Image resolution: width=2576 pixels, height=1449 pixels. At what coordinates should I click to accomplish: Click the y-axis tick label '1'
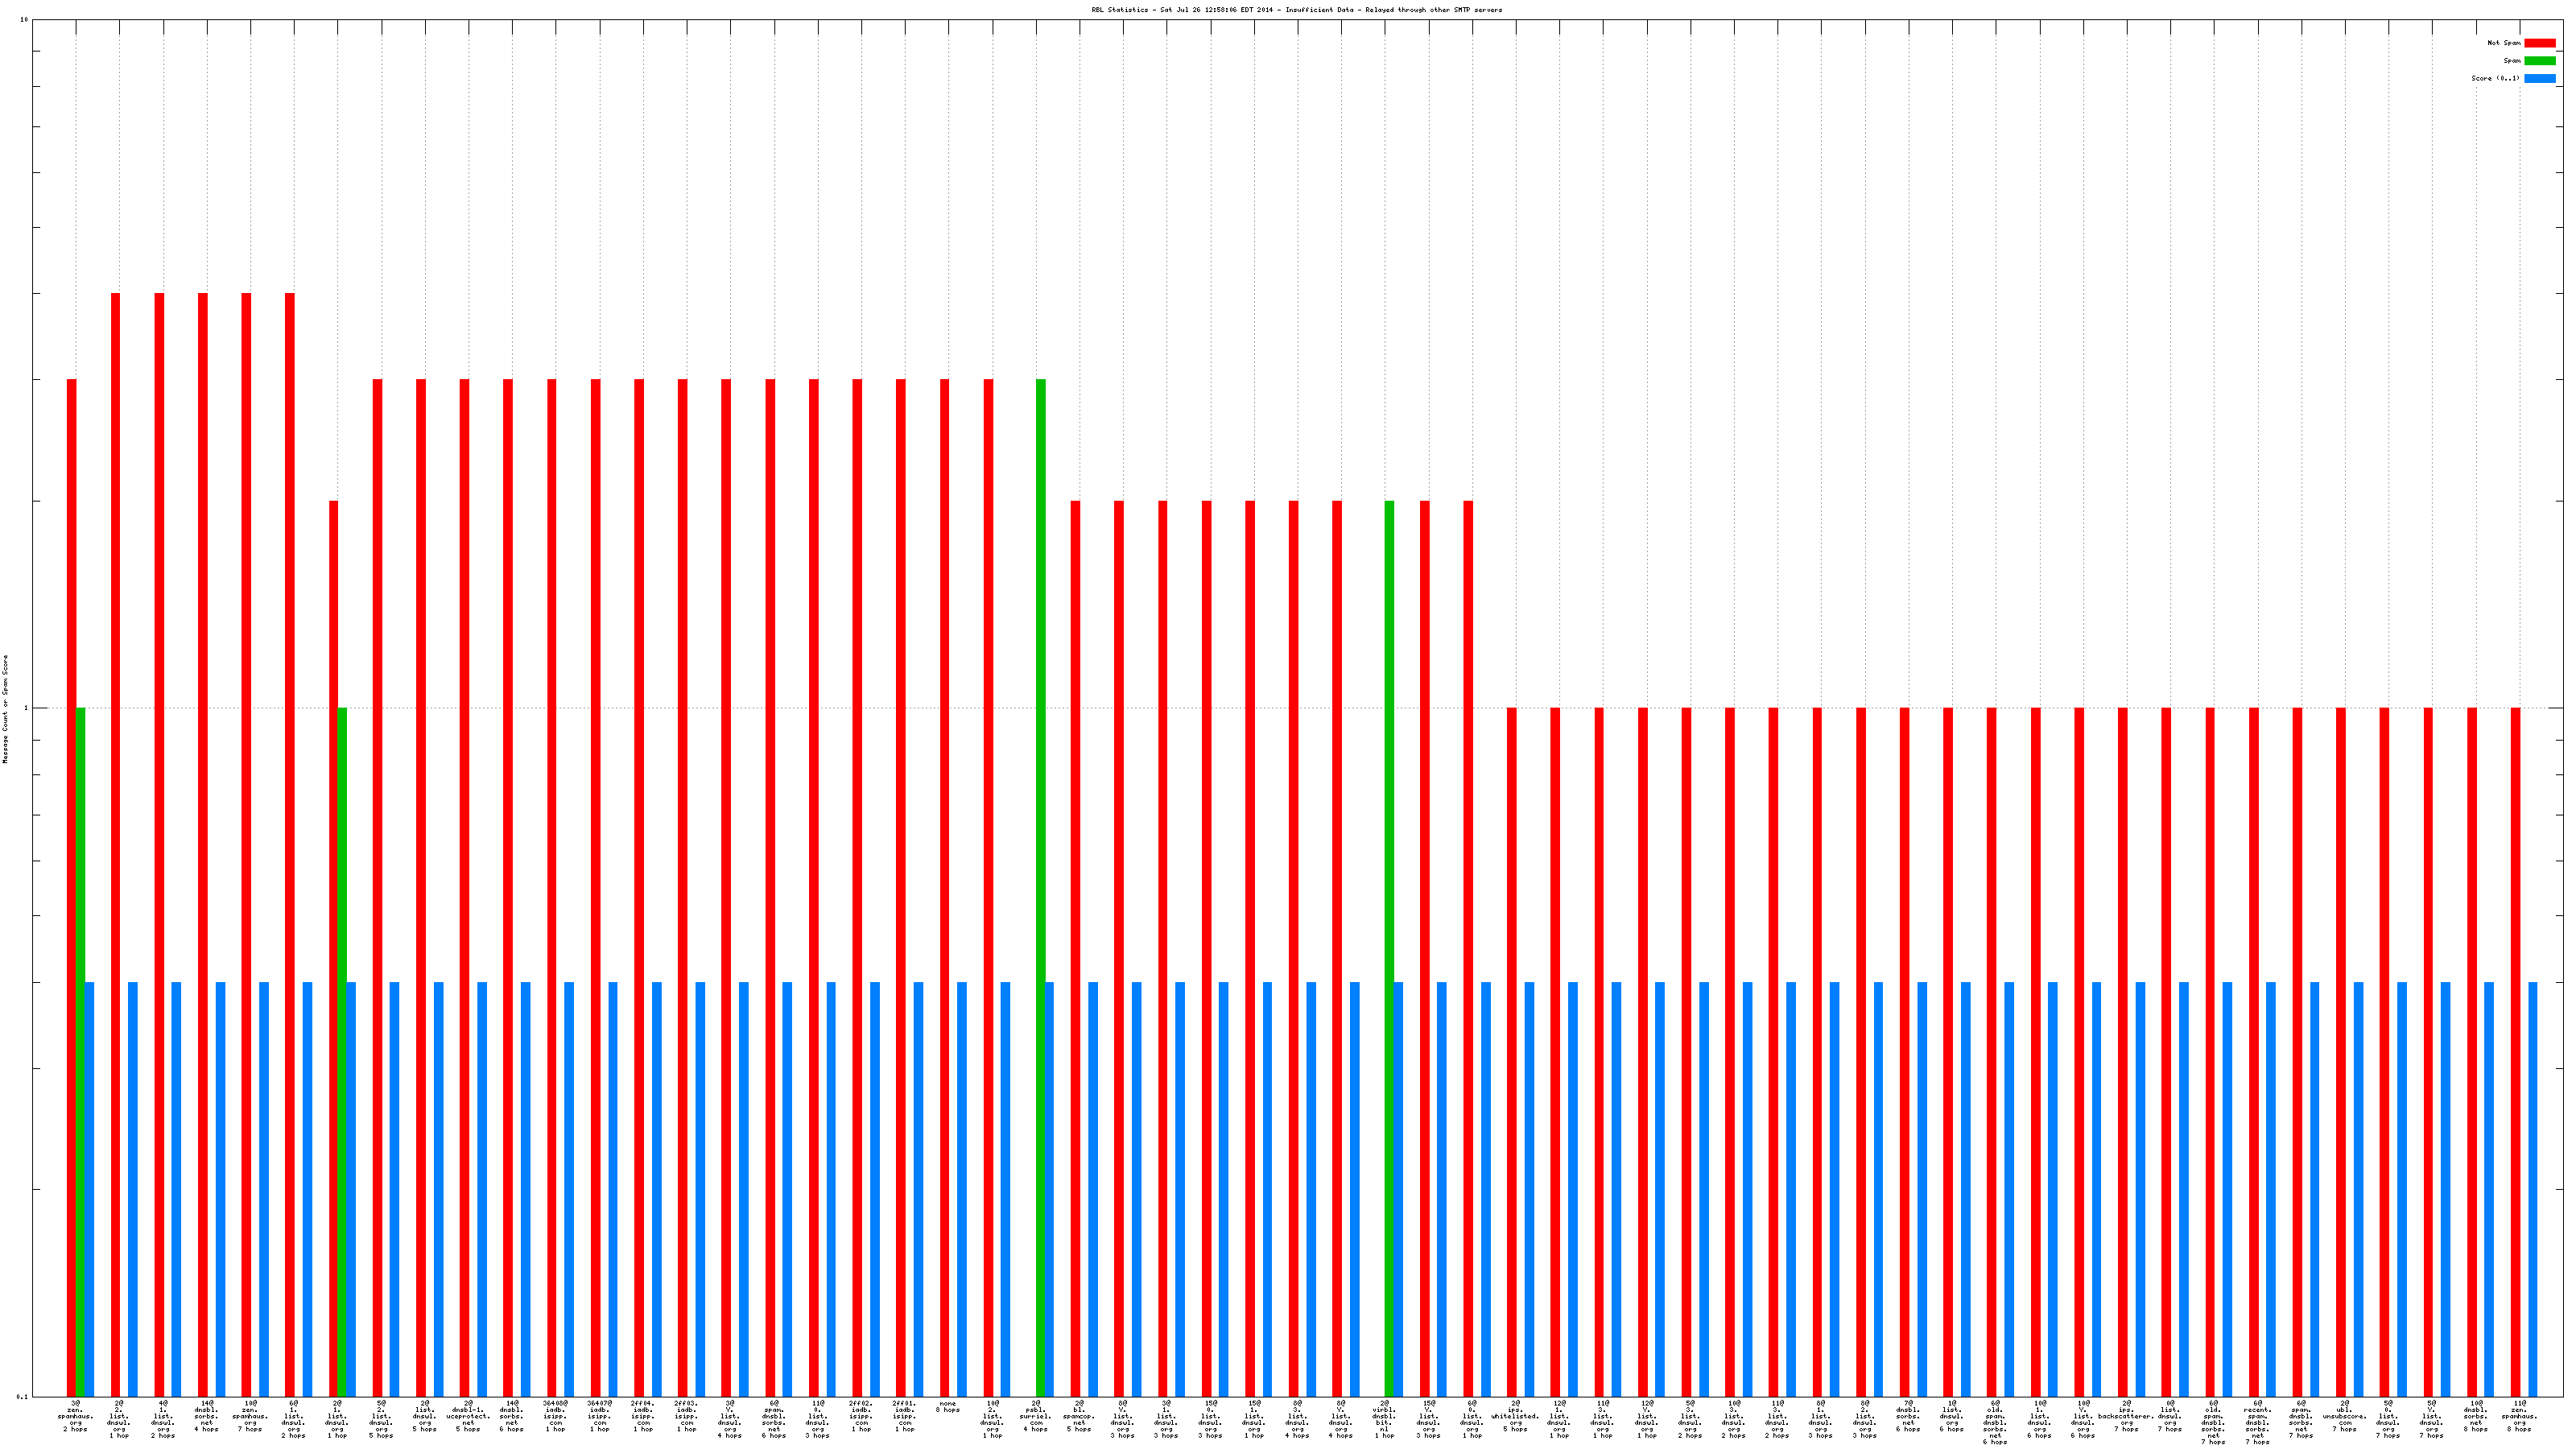pyautogui.click(x=24, y=708)
